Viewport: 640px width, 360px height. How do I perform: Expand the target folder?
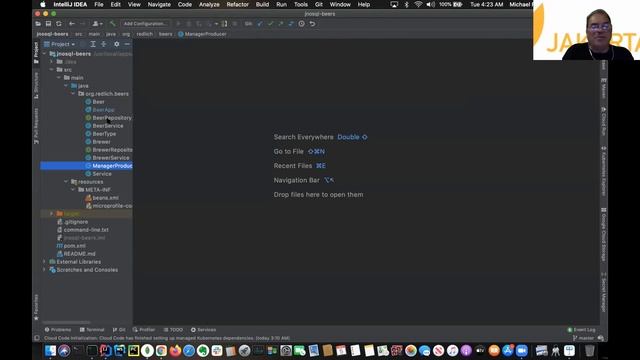[x=51, y=214]
